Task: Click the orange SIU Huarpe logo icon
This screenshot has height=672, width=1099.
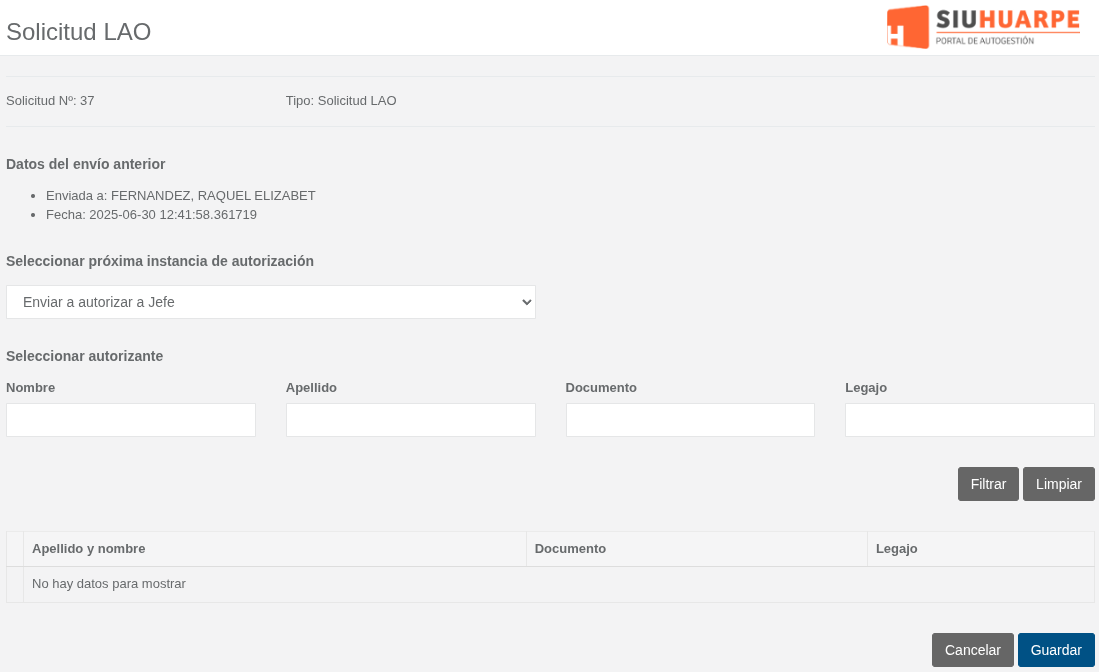Action: (908, 27)
